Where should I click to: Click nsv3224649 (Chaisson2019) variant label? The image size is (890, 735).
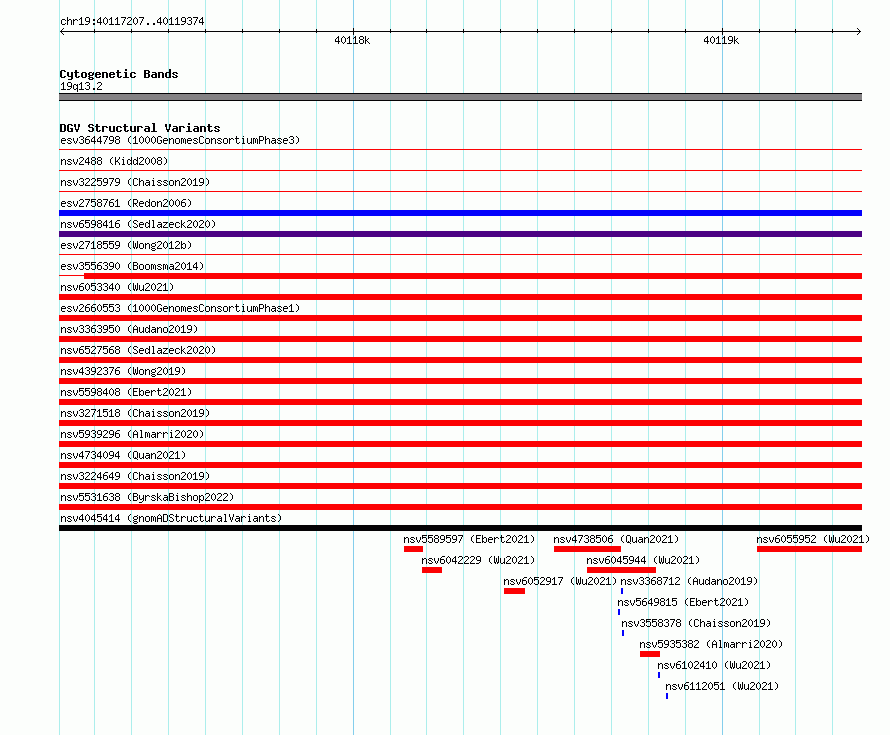point(135,476)
